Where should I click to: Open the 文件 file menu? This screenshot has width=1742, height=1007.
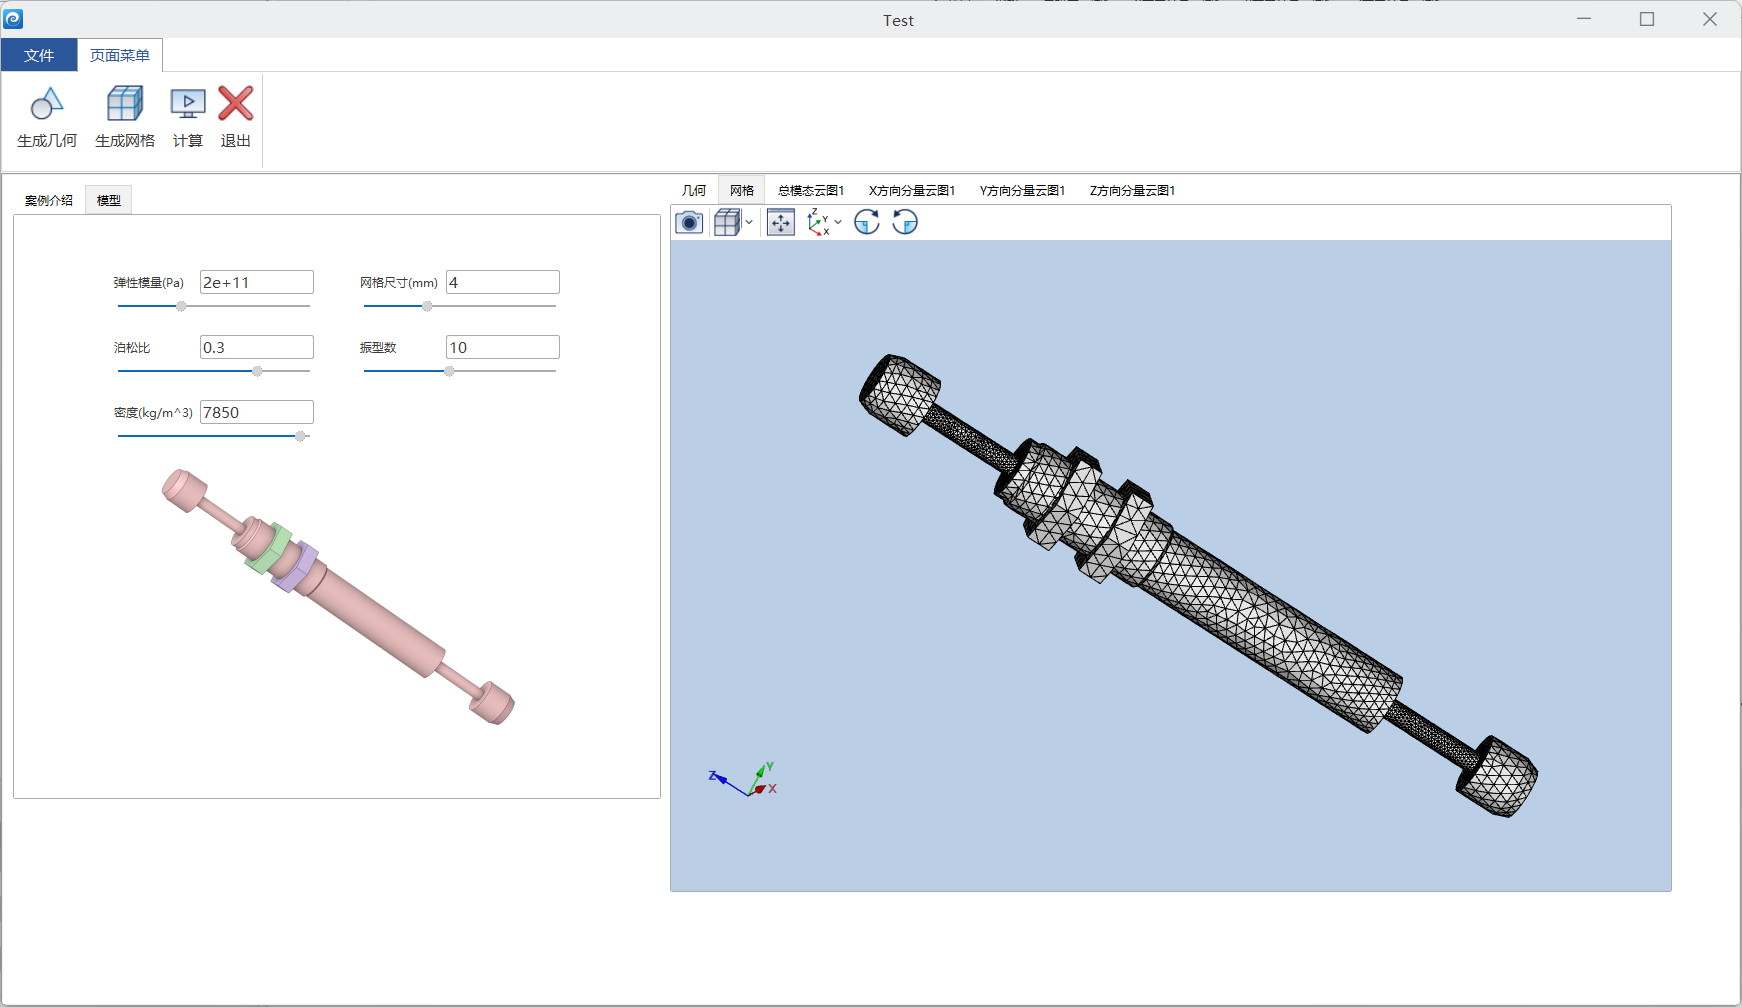pos(39,55)
